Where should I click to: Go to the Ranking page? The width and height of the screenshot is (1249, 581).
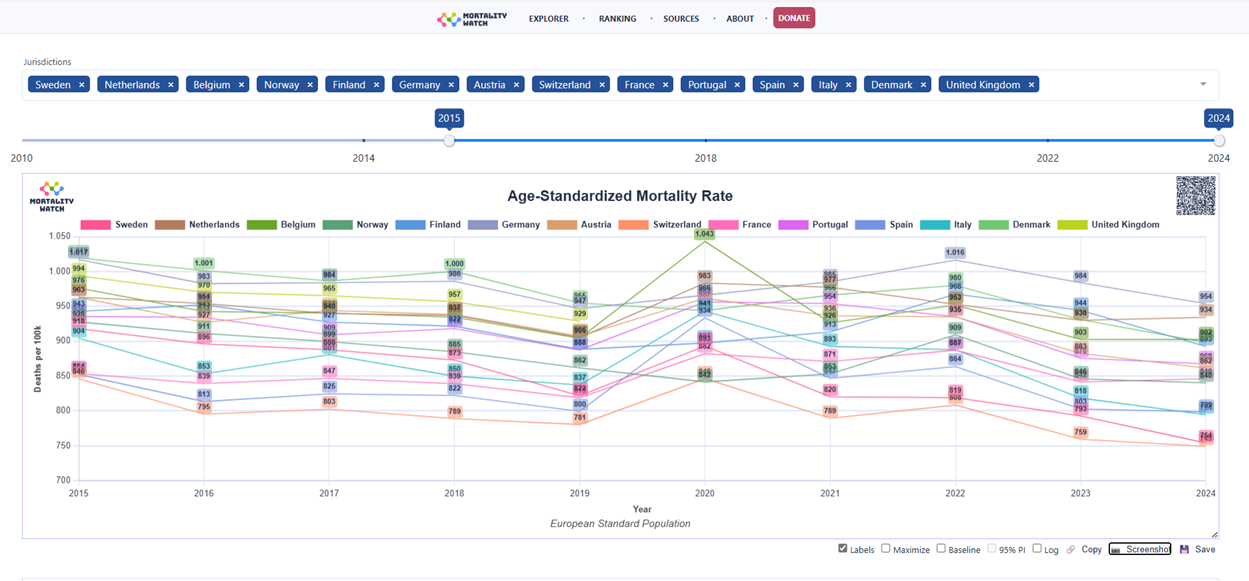coord(617,18)
